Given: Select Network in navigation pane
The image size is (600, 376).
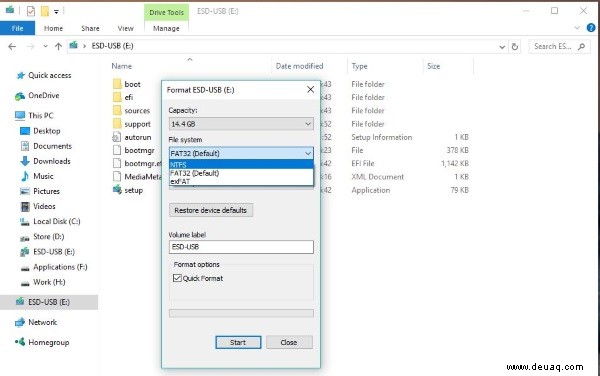Looking at the screenshot, I should tap(42, 322).
